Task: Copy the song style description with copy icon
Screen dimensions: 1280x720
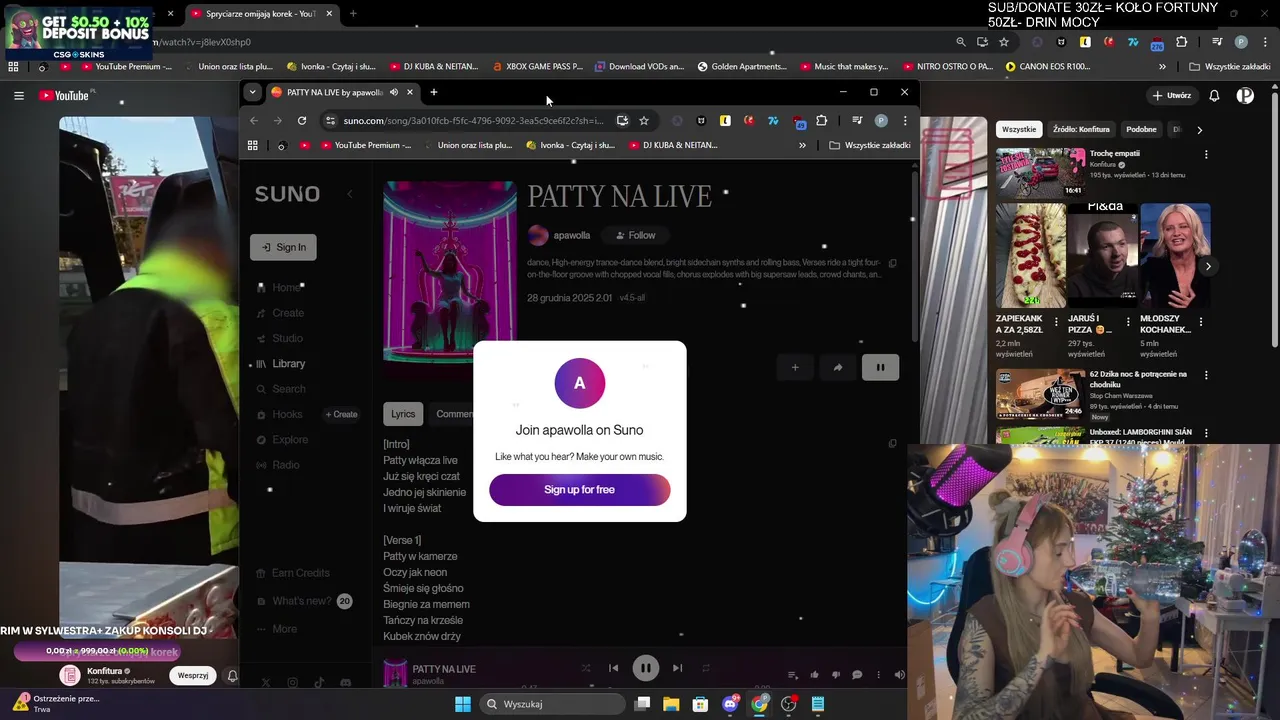Action: point(893,263)
